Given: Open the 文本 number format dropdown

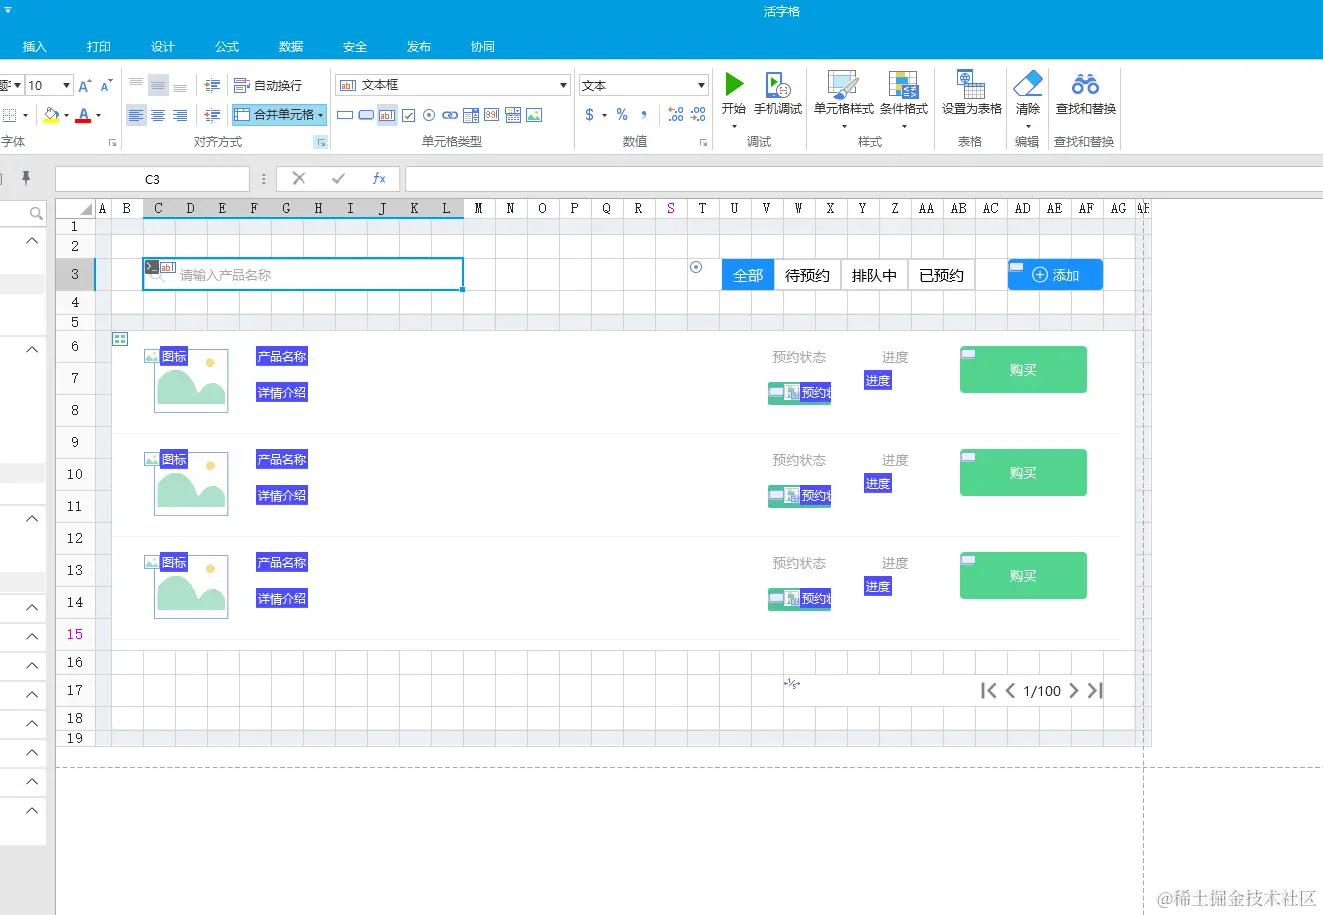Looking at the screenshot, I should pyautogui.click(x=701, y=85).
